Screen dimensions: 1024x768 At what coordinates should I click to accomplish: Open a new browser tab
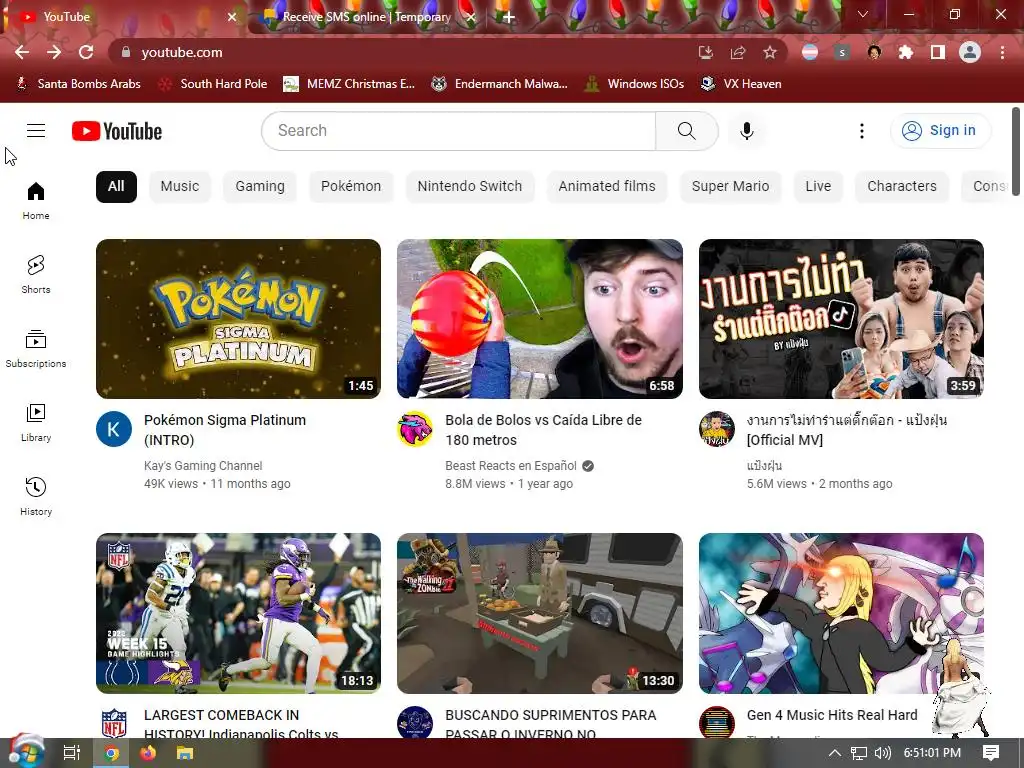pos(509,17)
